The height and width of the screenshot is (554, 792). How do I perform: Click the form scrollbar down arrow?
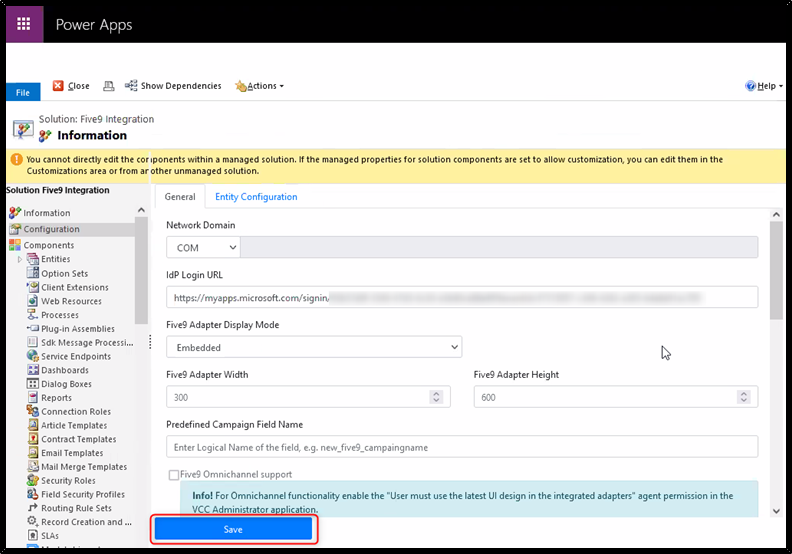pos(776,511)
